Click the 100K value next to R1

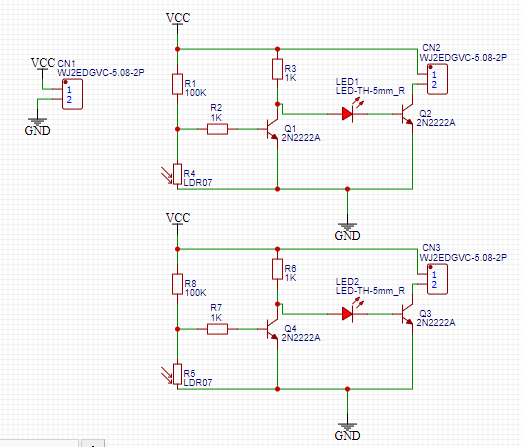coord(196,93)
